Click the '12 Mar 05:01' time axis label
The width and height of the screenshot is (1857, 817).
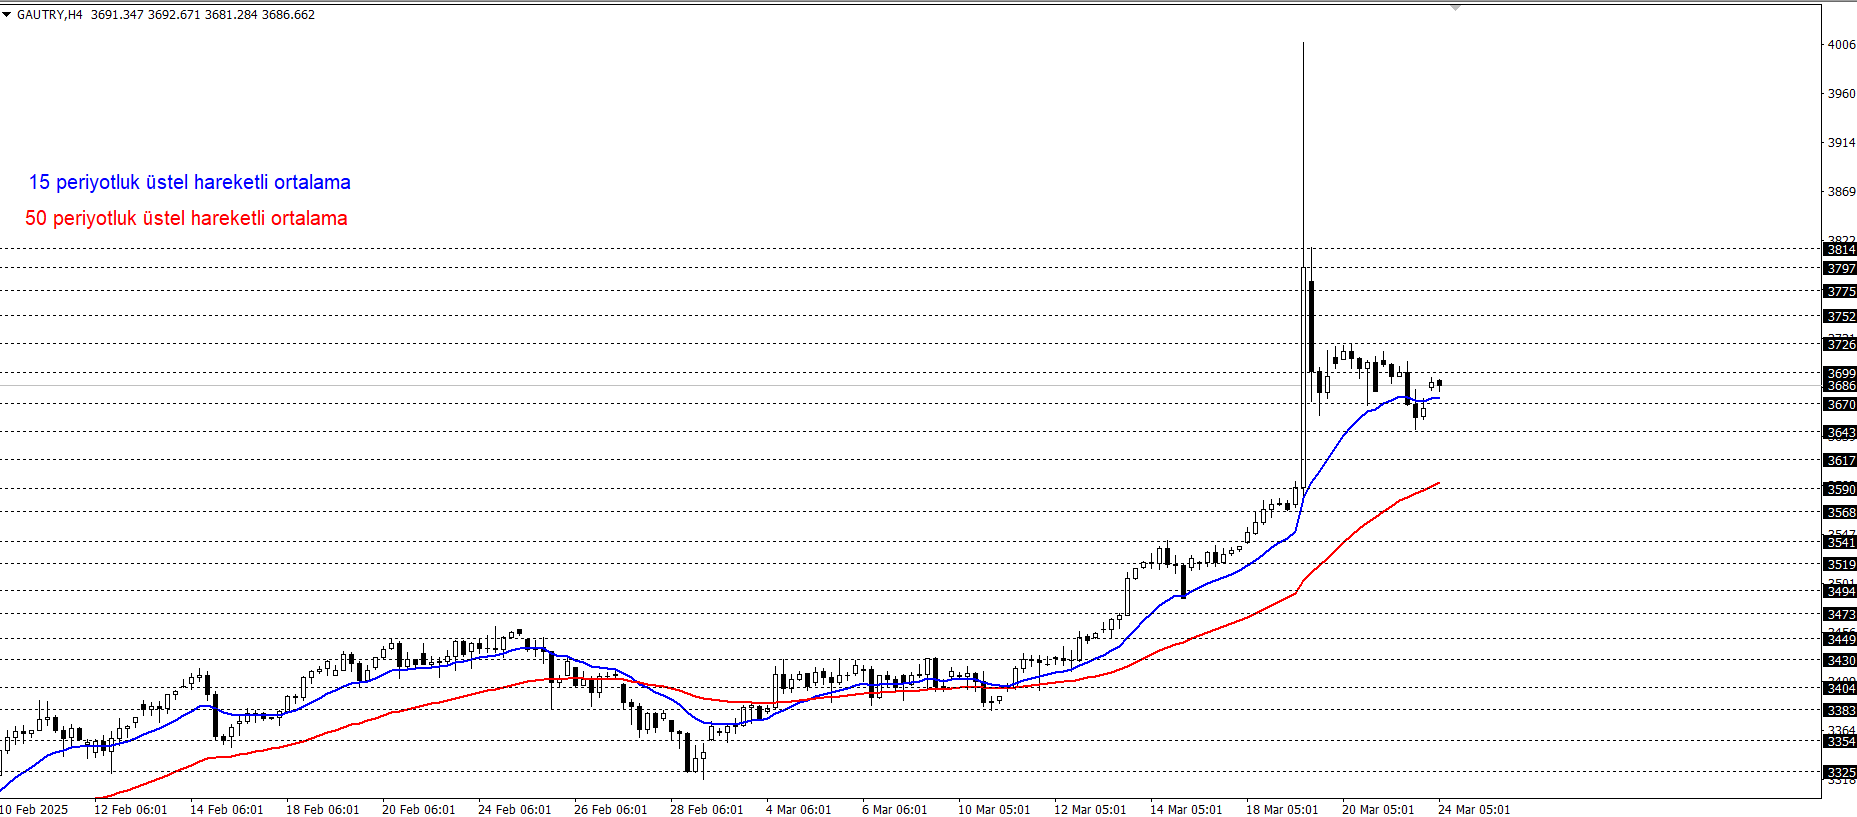pyautogui.click(x=1090, y=809)
